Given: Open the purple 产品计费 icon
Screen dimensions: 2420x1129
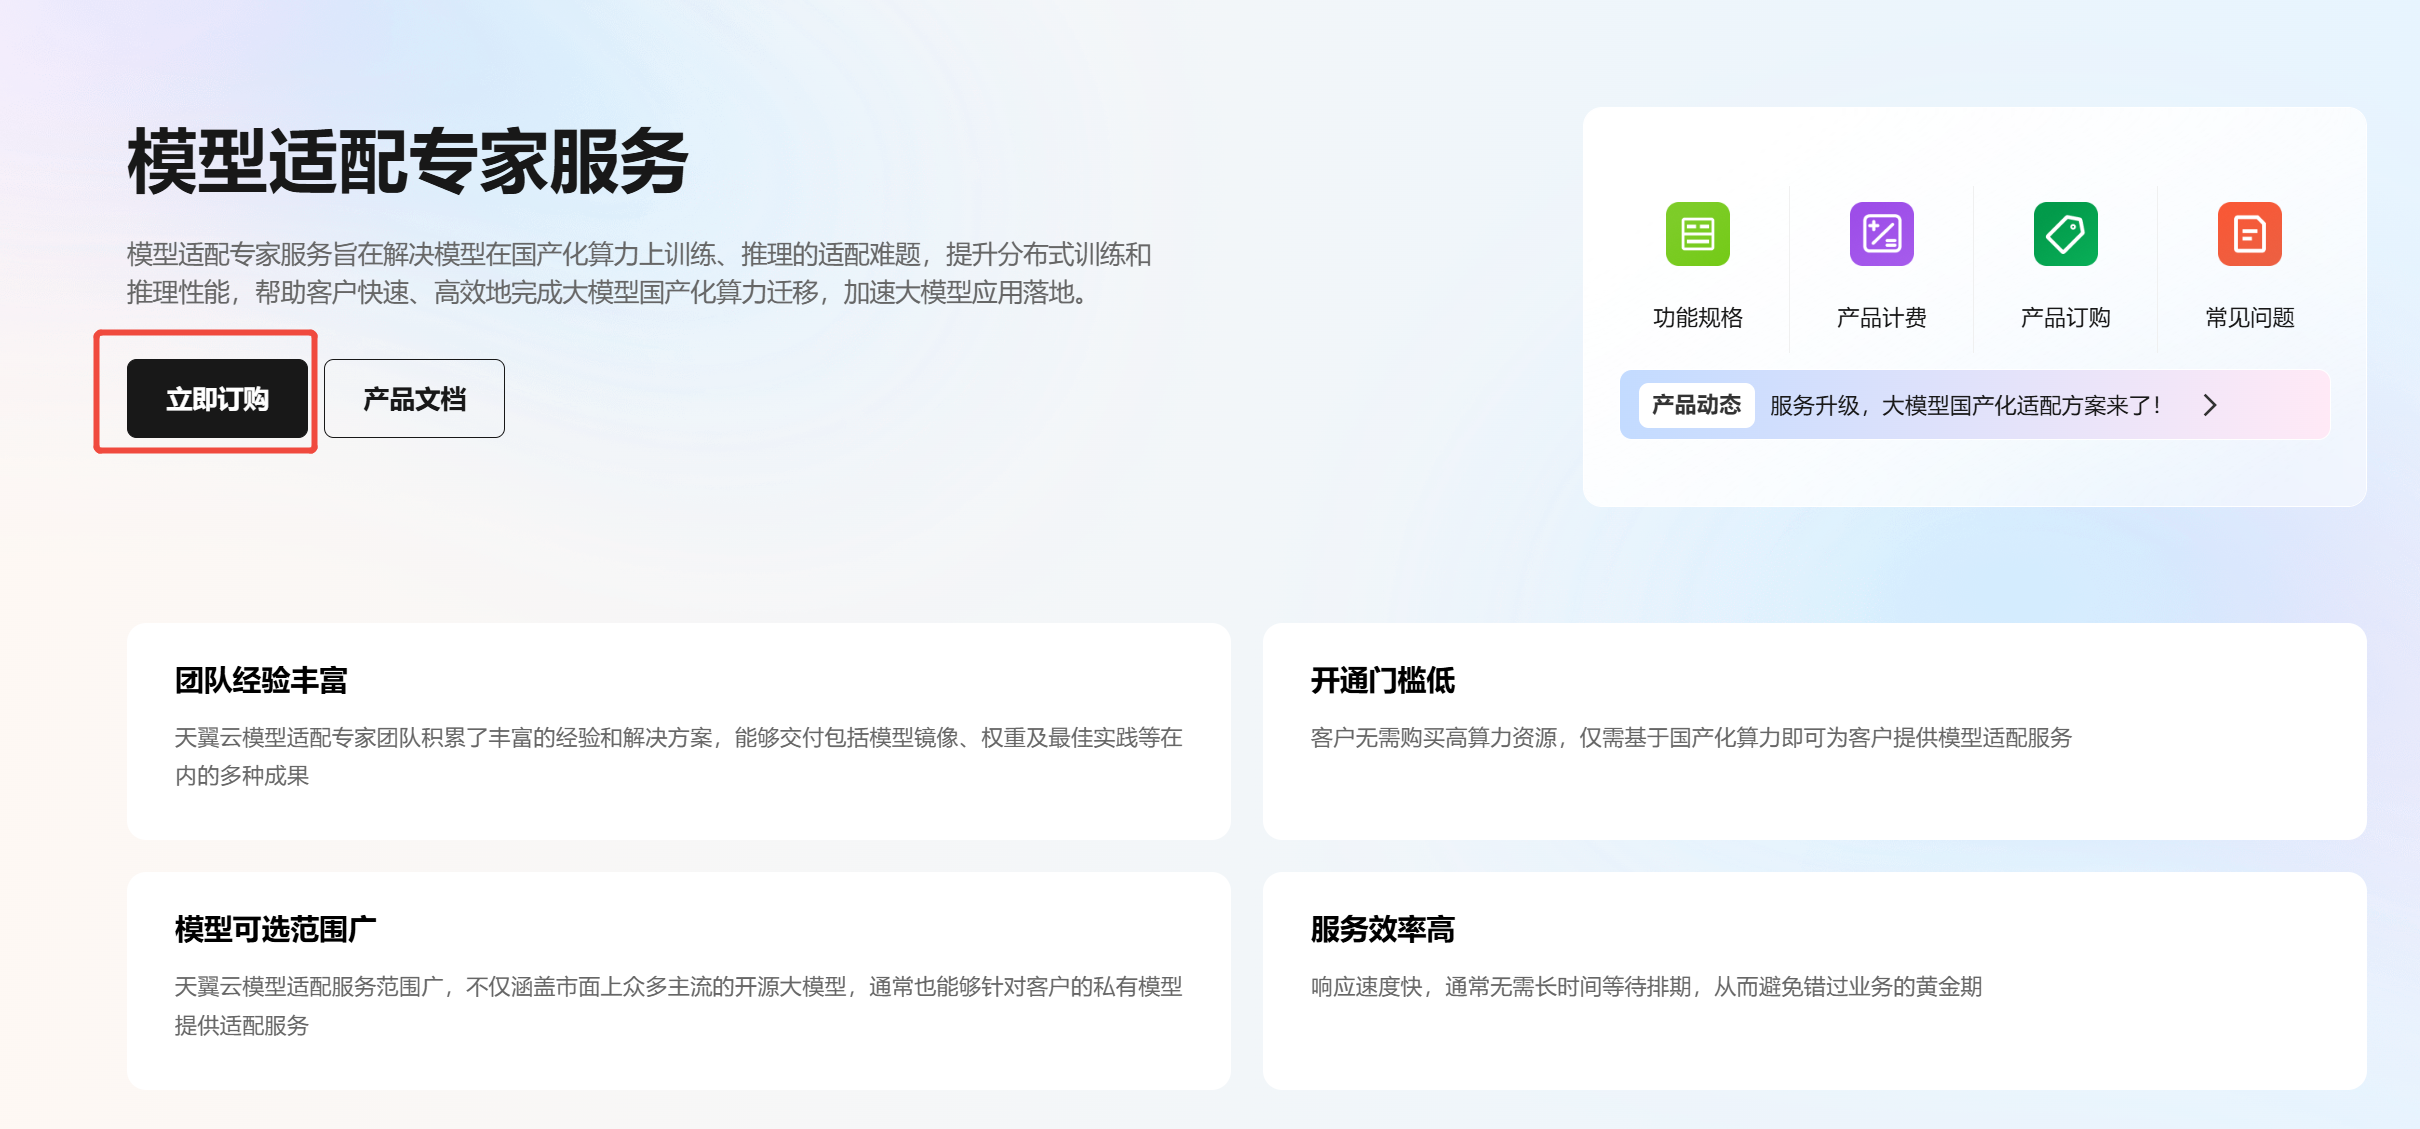Looking at the screenshot, I should [x=1881, y=234].
